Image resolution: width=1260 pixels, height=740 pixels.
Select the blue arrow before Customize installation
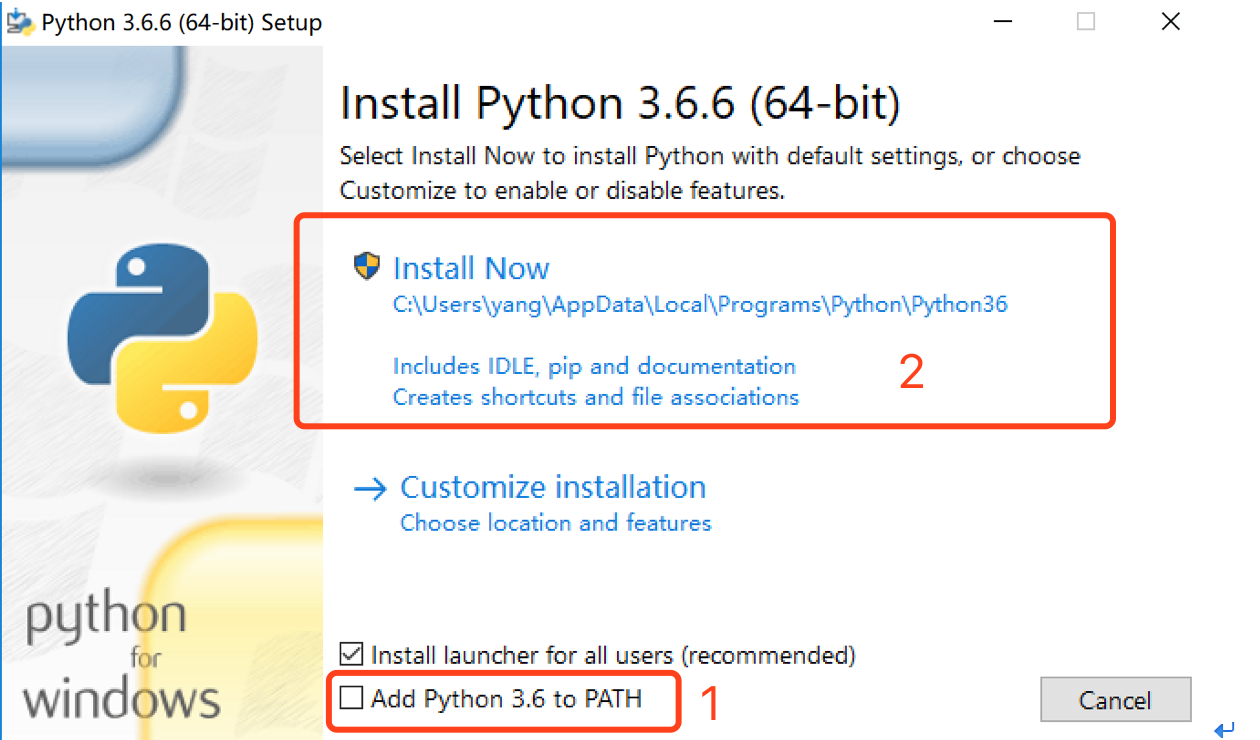368,487
